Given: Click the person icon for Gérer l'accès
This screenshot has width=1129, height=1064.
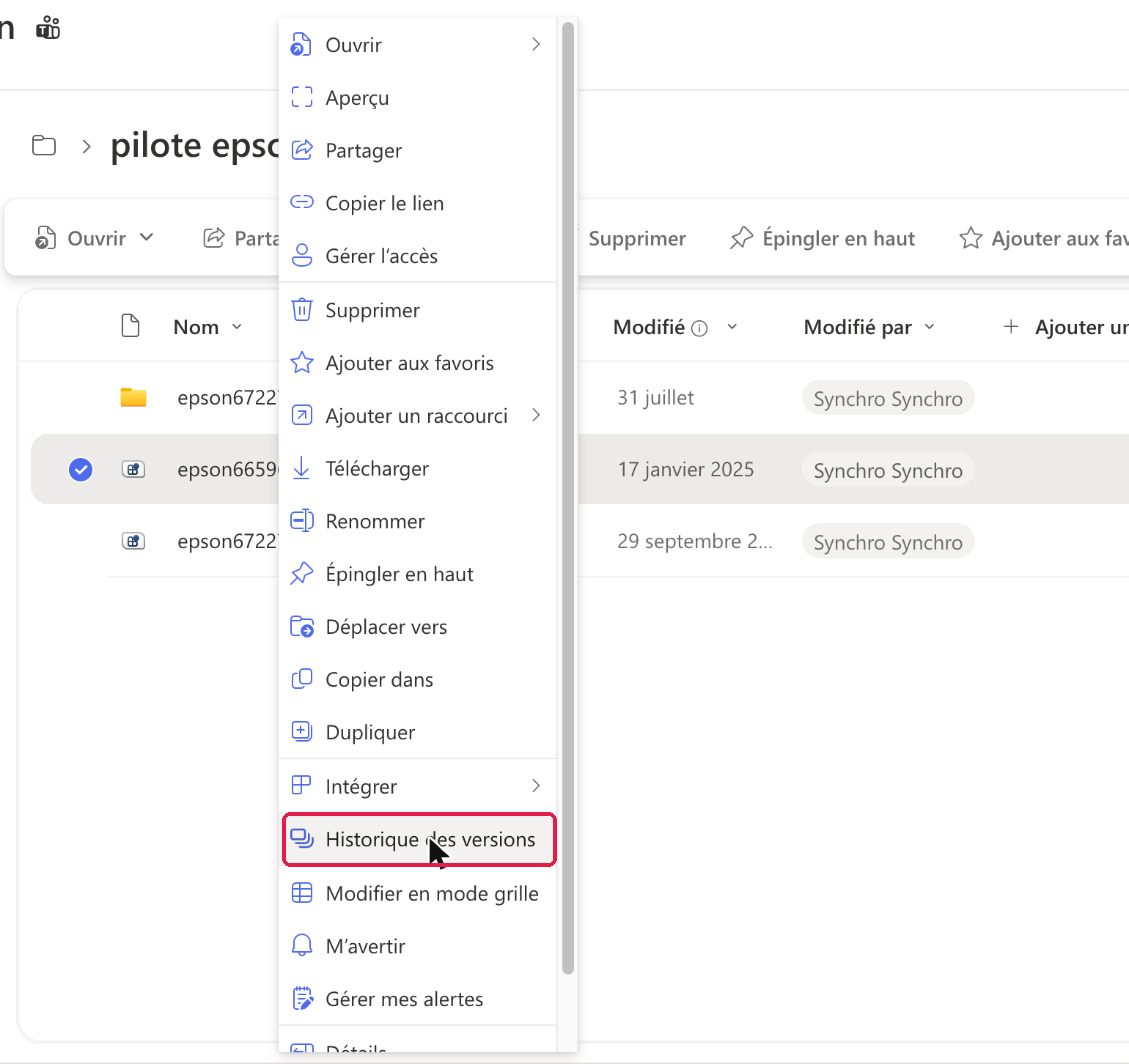Looking at the screenshot, I should [302, 256].
